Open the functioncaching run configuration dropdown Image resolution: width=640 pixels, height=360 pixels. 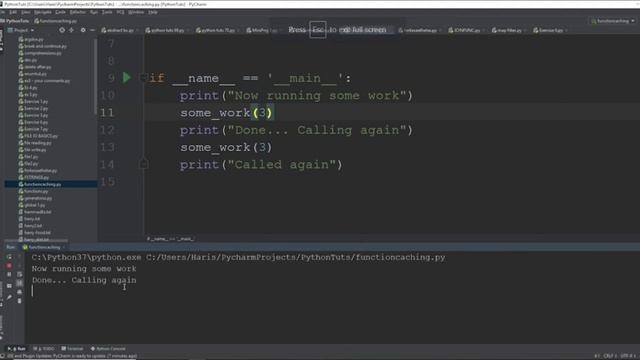[613, 21]
